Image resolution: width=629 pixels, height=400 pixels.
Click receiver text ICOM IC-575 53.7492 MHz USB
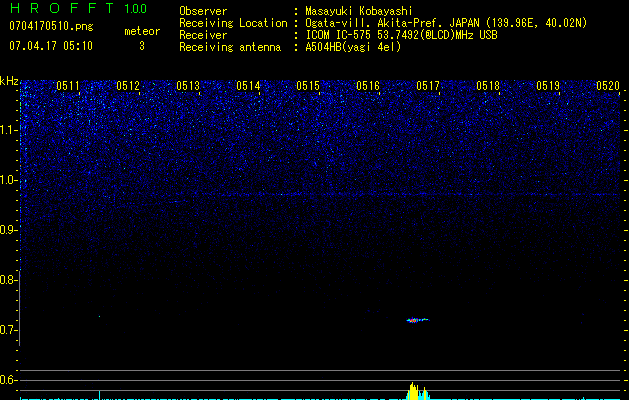point(401,35)
